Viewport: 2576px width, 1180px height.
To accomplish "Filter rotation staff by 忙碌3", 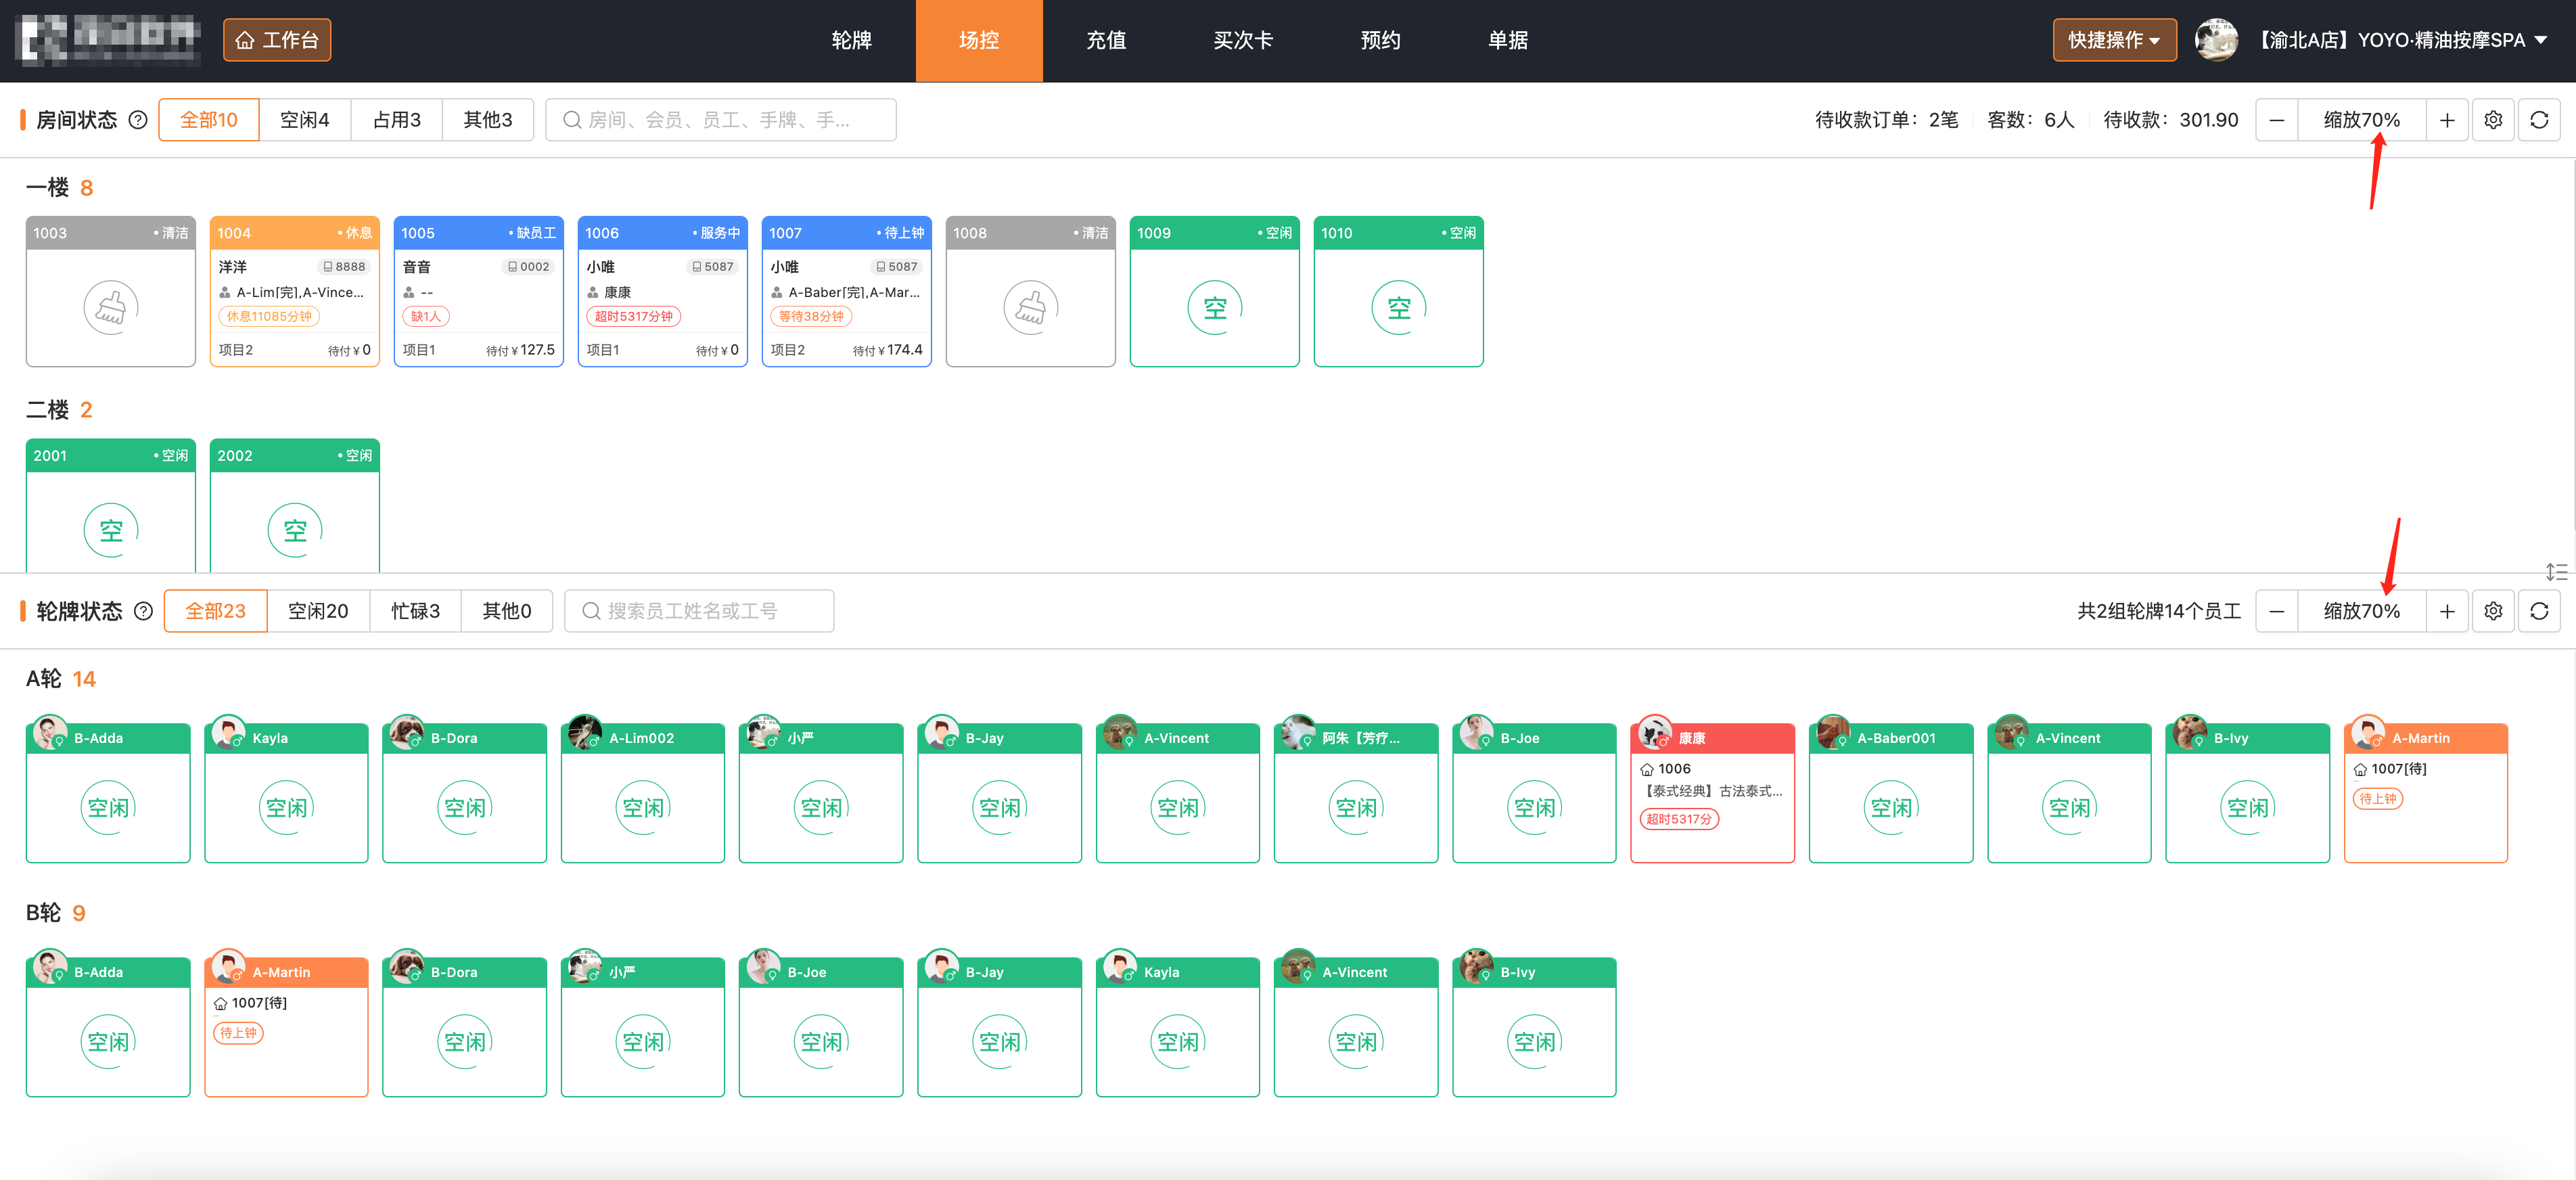I will [414, 611].
